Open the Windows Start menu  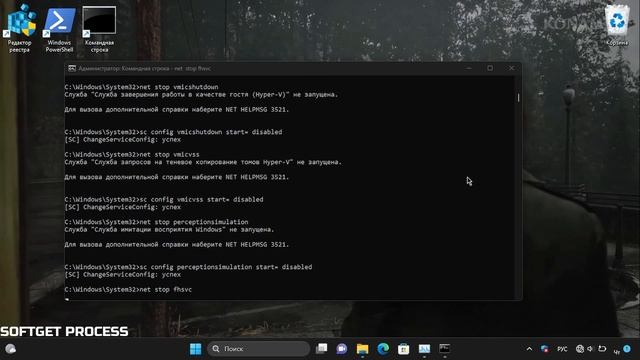(x=196, y=349)
